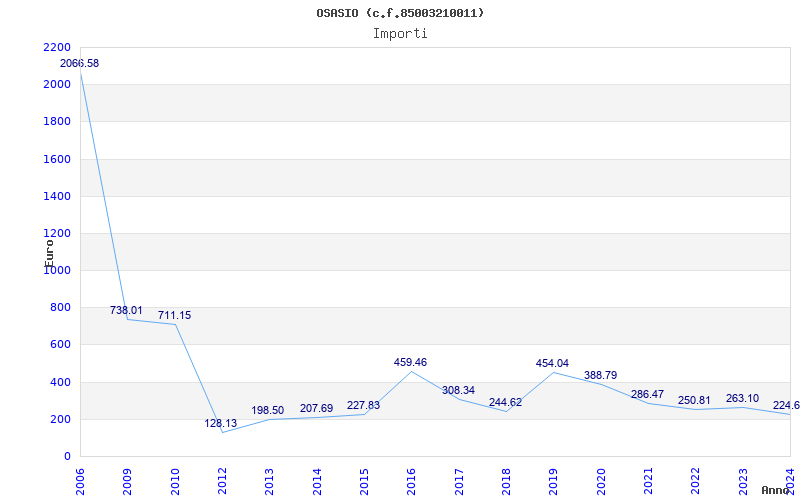Select the 250.81 data label
This screenshot has width=800, height=500.
(694, 401)
